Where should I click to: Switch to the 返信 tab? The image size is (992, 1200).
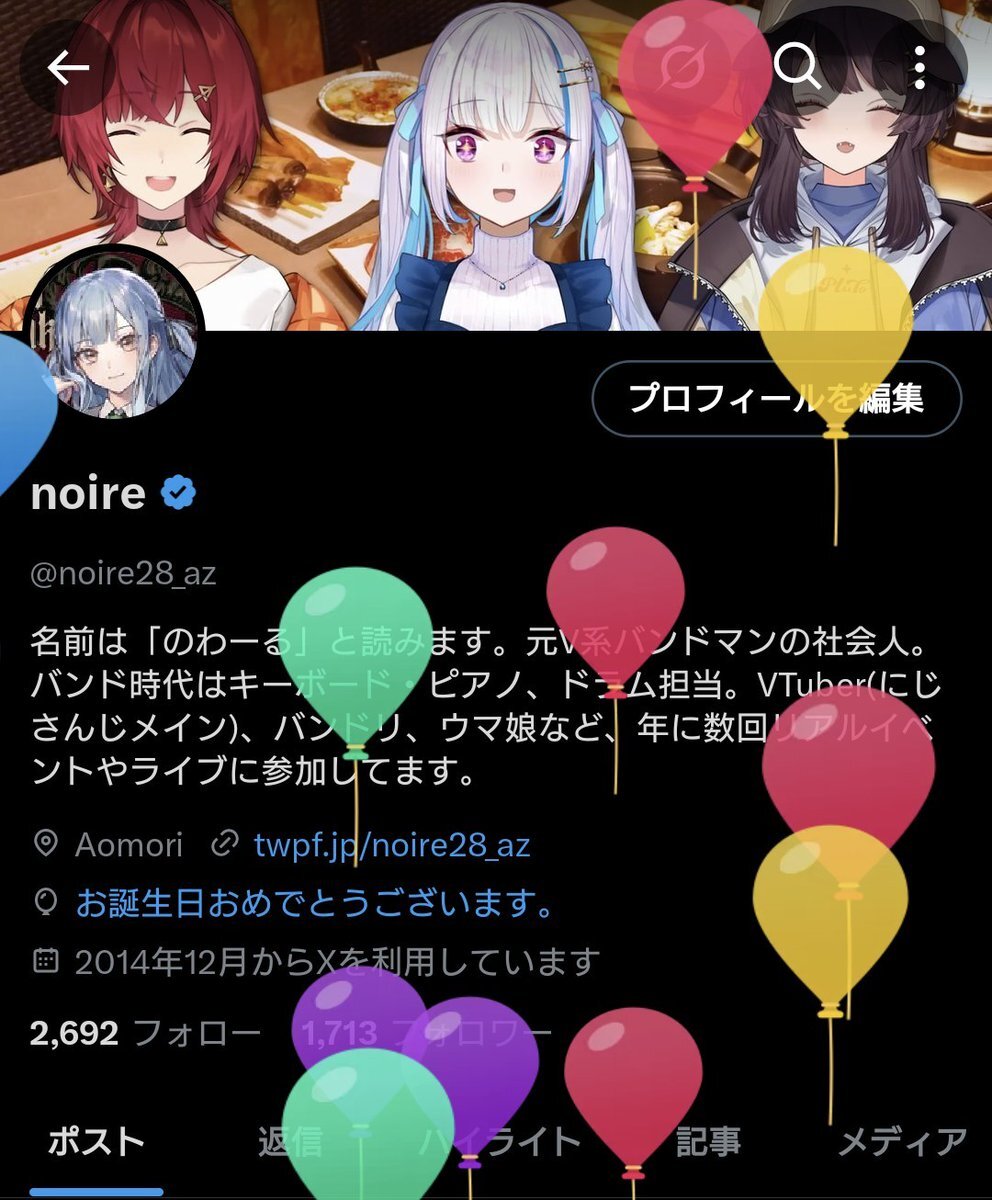pos(290,1142)
